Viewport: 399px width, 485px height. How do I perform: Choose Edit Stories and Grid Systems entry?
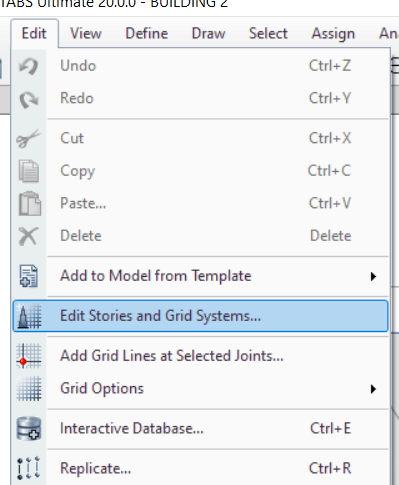pos(200,316)
